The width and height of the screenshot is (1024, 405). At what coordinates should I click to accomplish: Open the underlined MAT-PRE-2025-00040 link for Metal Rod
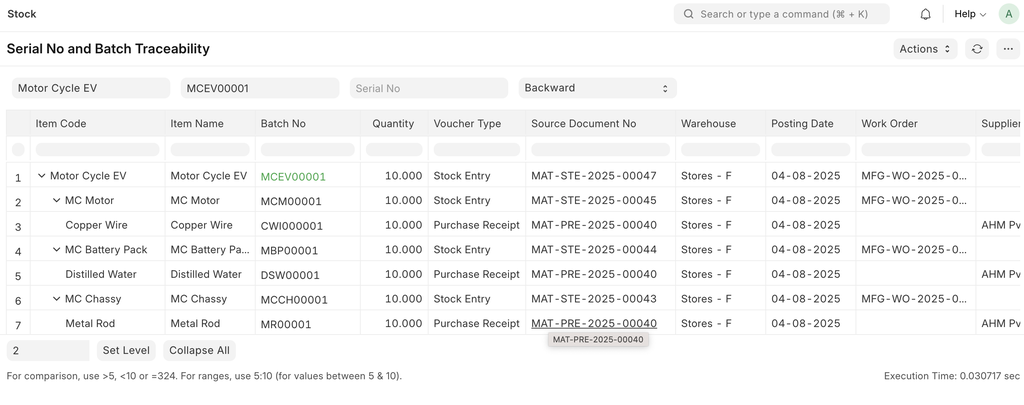(593, 323)
